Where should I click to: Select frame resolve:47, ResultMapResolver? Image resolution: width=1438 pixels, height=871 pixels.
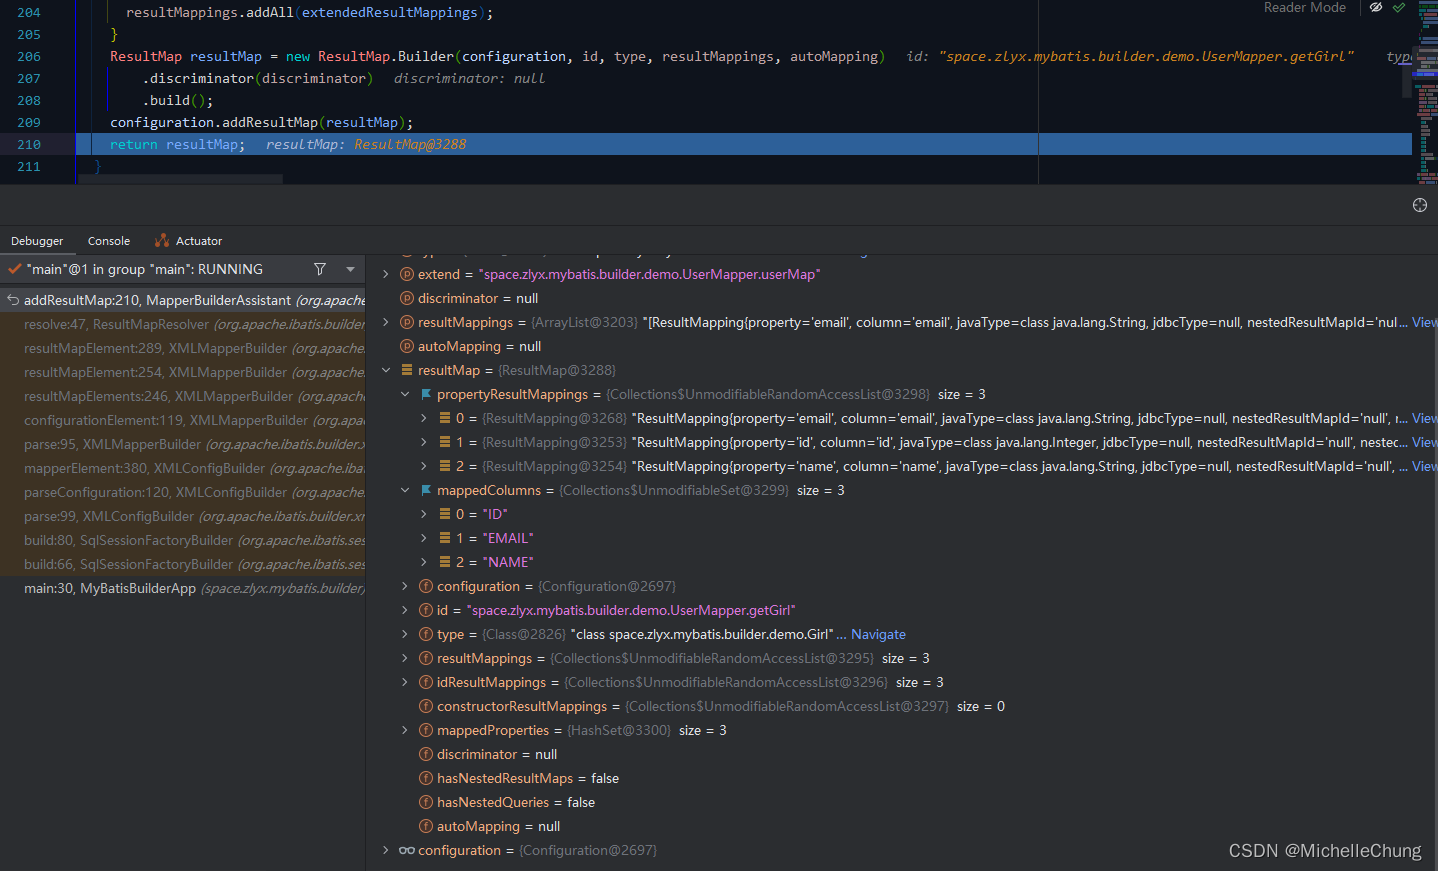coord(182,324)
